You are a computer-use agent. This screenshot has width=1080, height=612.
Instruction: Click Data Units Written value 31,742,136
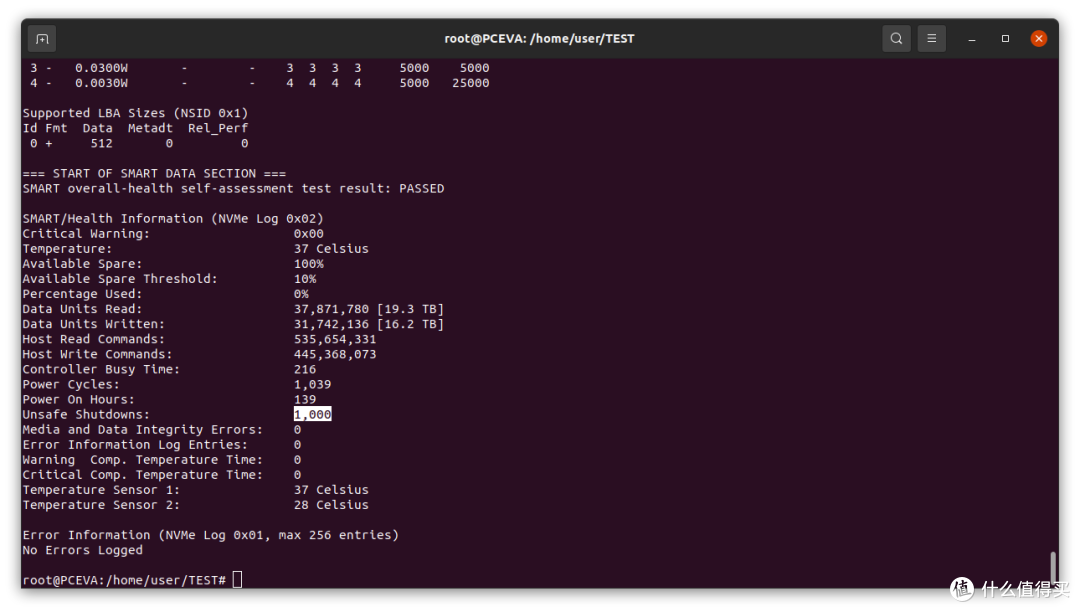tap(331, 324)
